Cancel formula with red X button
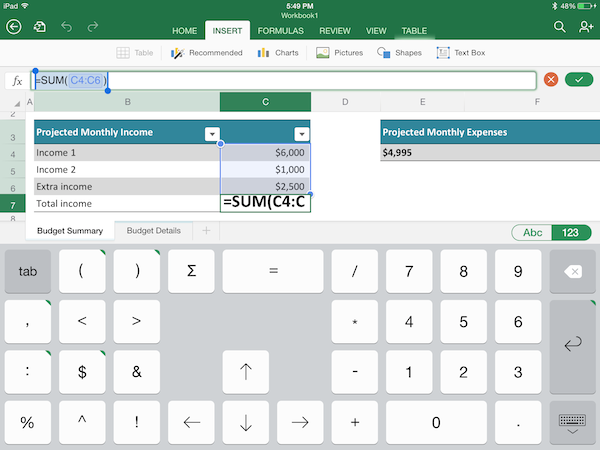600x450 pixels. point(551,80)
